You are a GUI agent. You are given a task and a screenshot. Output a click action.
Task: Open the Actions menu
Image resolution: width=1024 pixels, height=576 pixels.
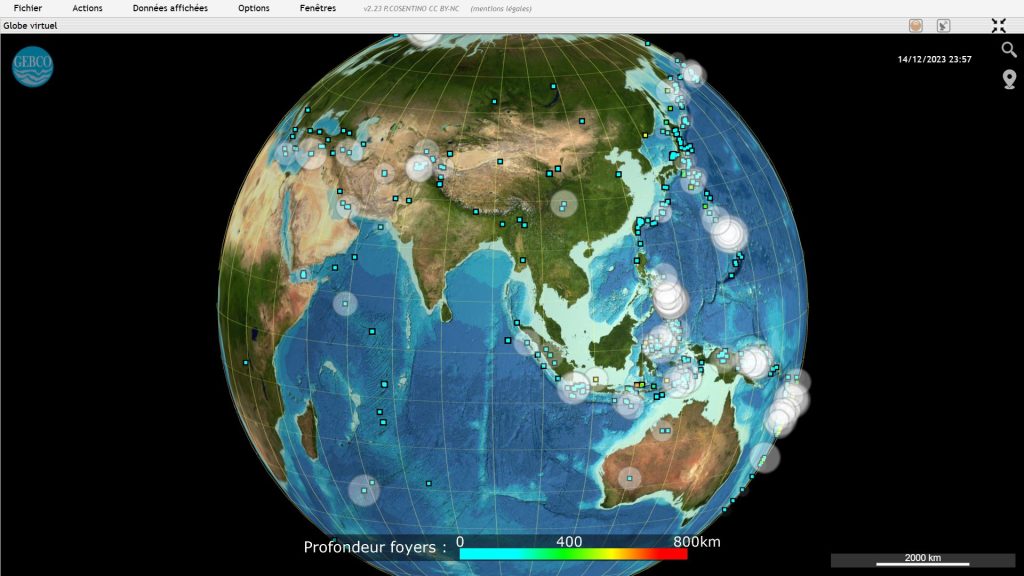87,8
